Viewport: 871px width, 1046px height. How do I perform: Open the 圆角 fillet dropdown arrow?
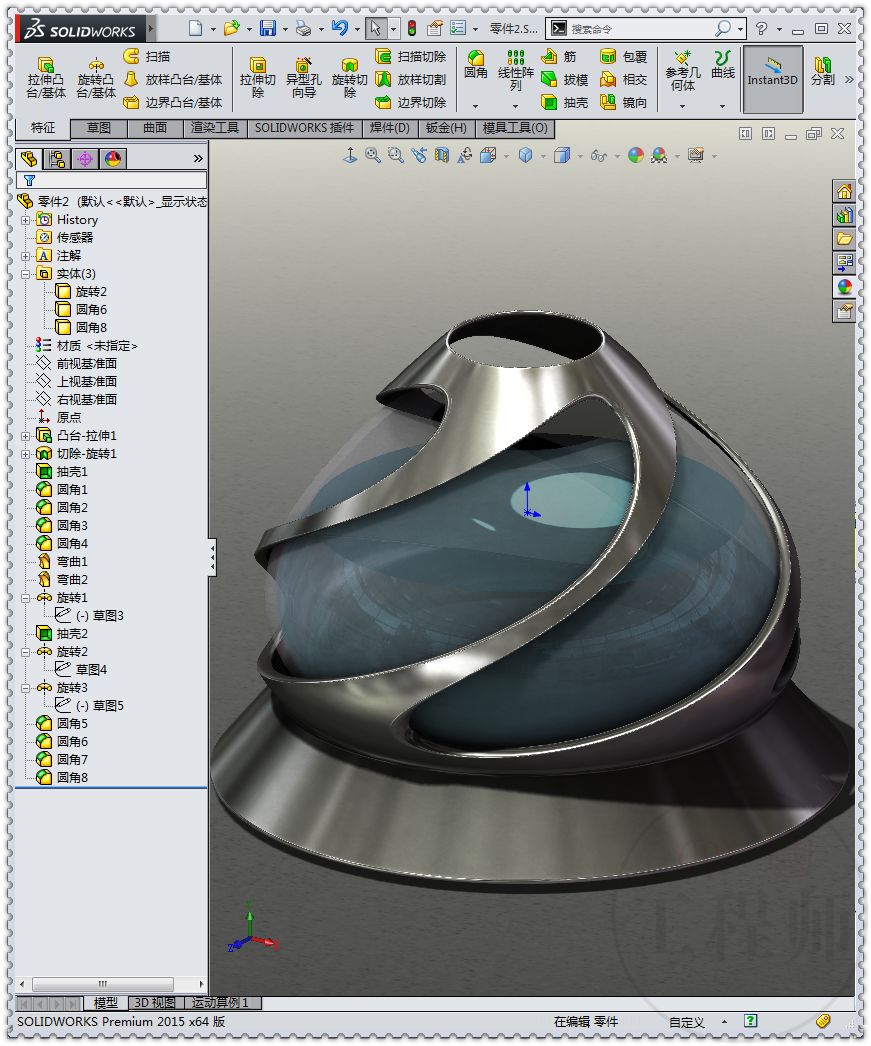(476, 106)
